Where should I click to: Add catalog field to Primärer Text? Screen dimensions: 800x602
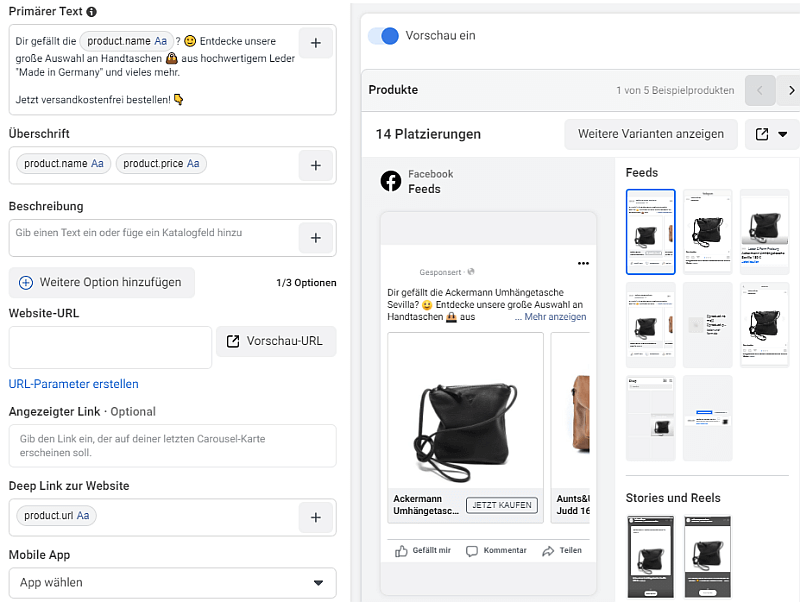[316, 43]
